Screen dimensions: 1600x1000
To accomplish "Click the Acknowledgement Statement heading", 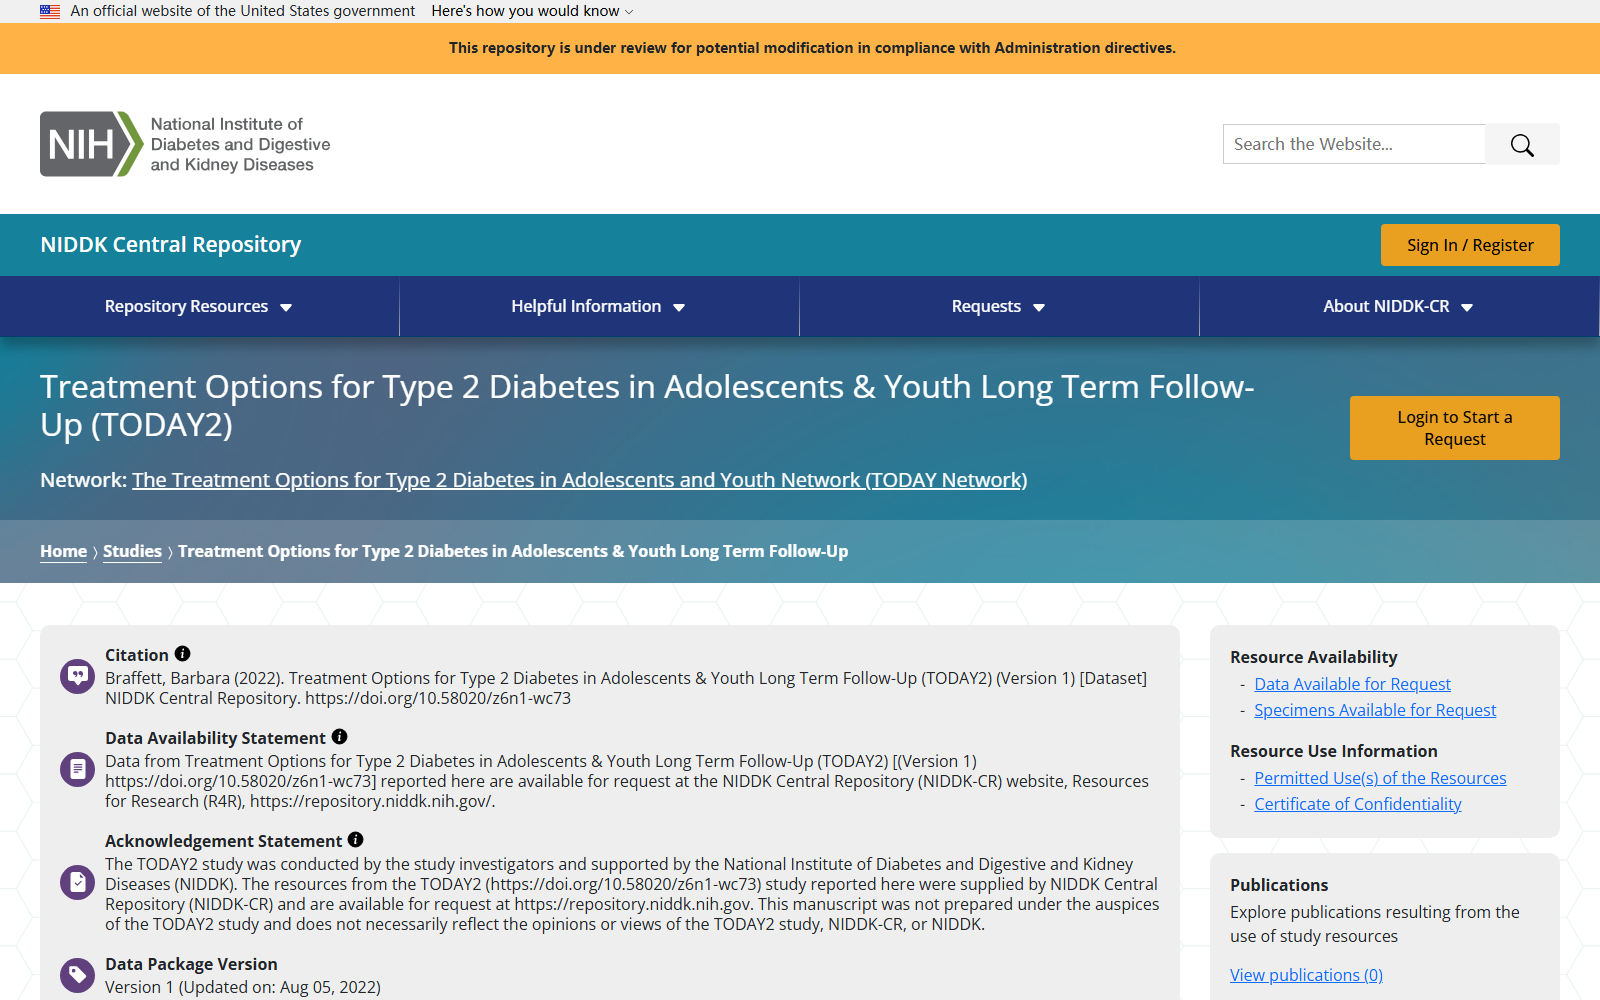I will coord(223,841).
